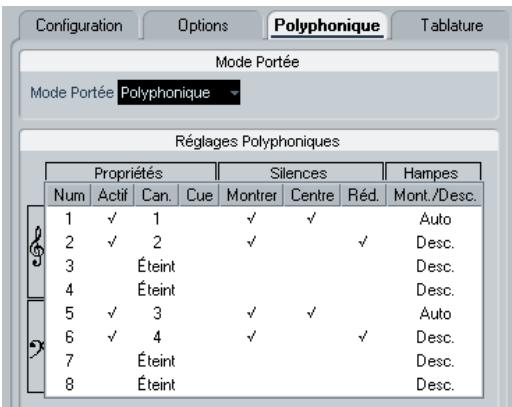
Task: Click the Cue column header
Action: coord(199,195)
